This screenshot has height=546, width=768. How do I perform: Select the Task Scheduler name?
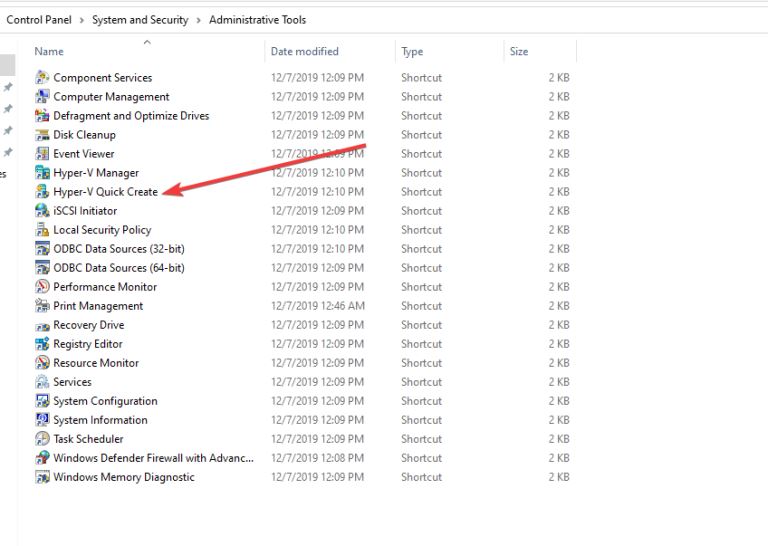(88, 439)
